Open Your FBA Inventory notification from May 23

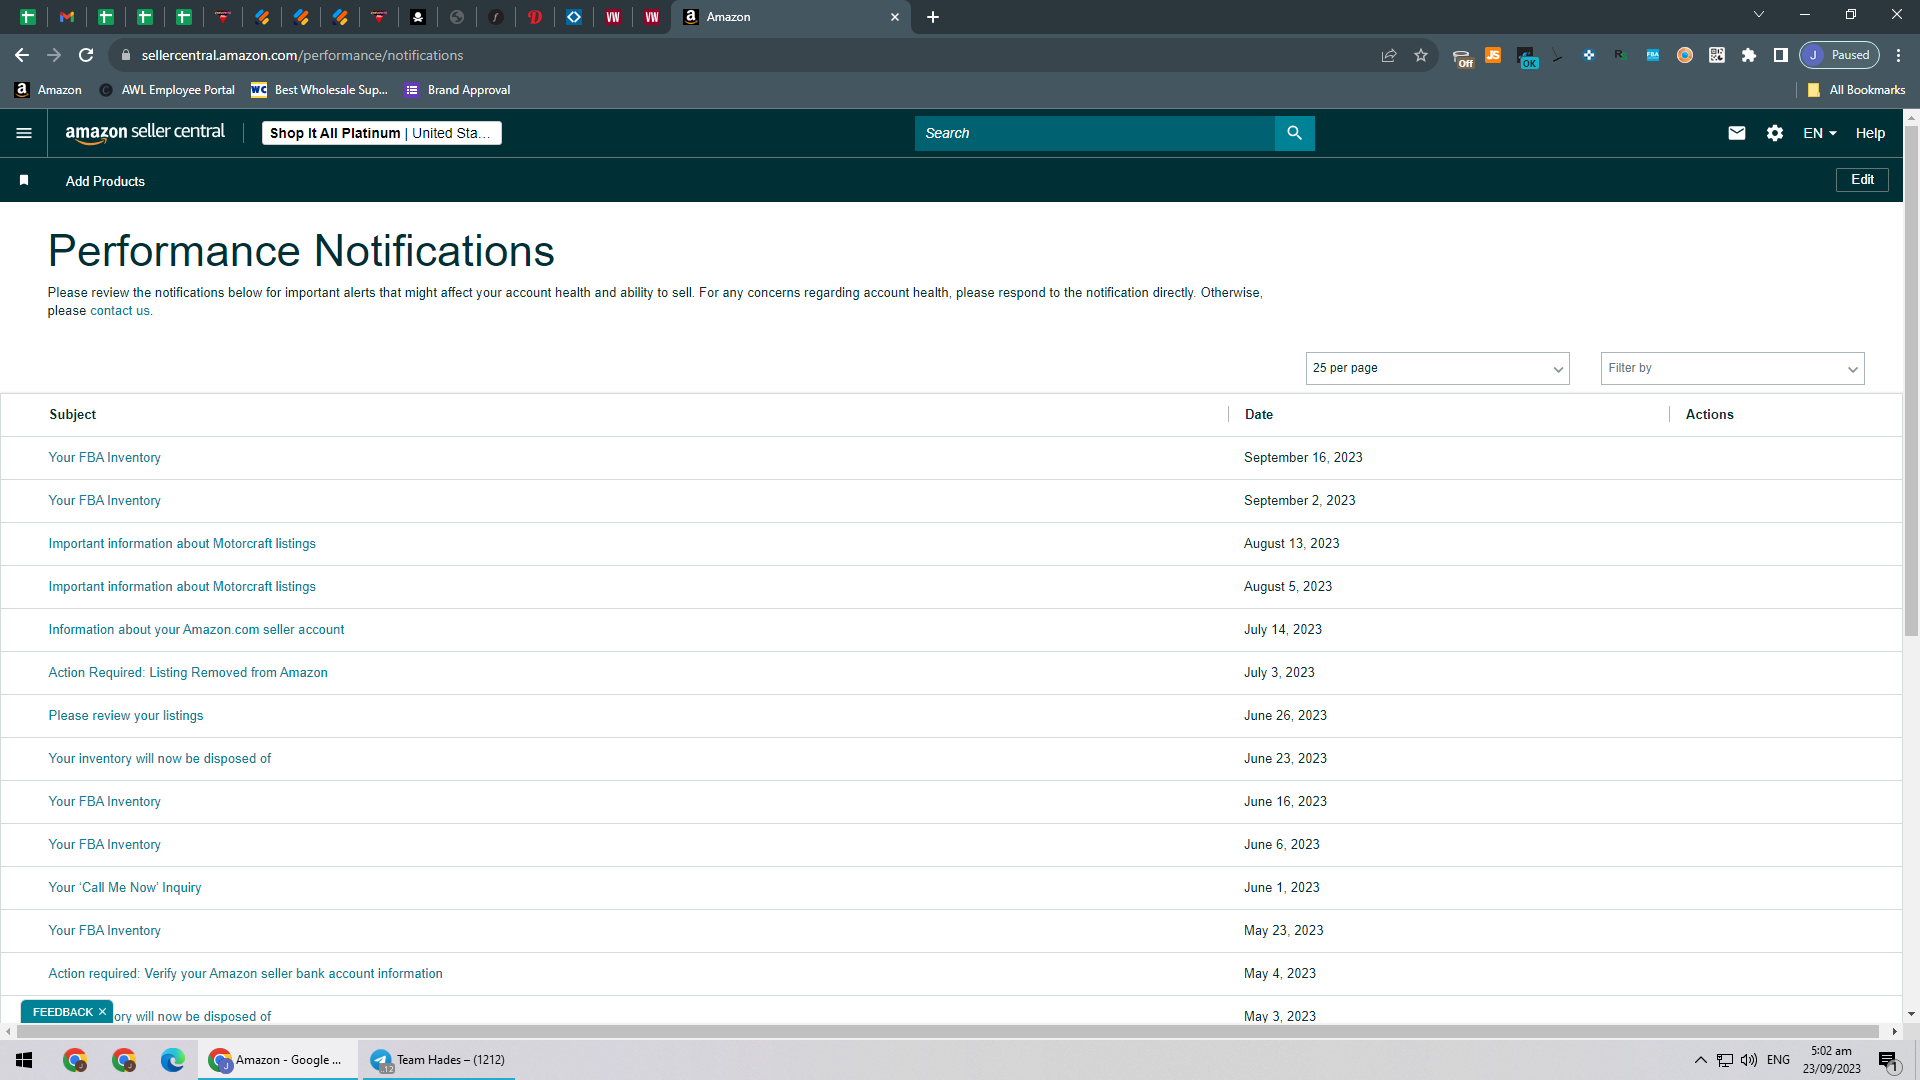[x=104, y=930]
